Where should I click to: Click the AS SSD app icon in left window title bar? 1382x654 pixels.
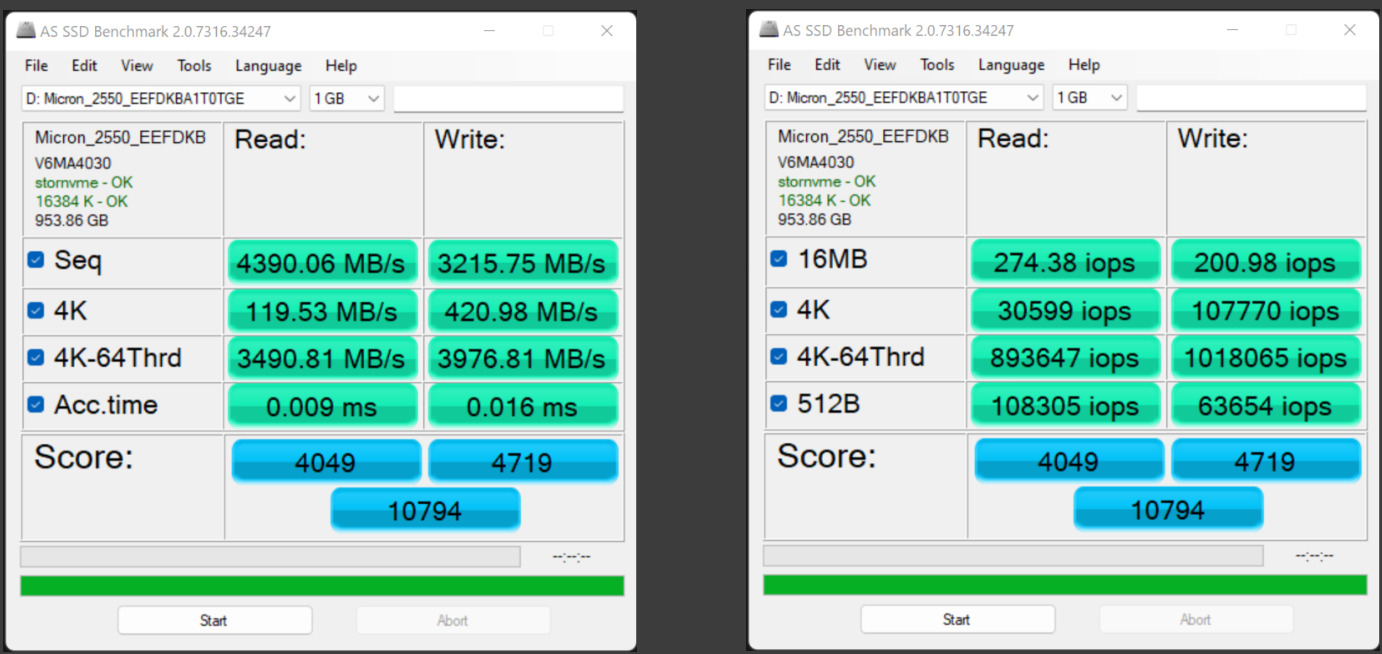coord(26,31)
